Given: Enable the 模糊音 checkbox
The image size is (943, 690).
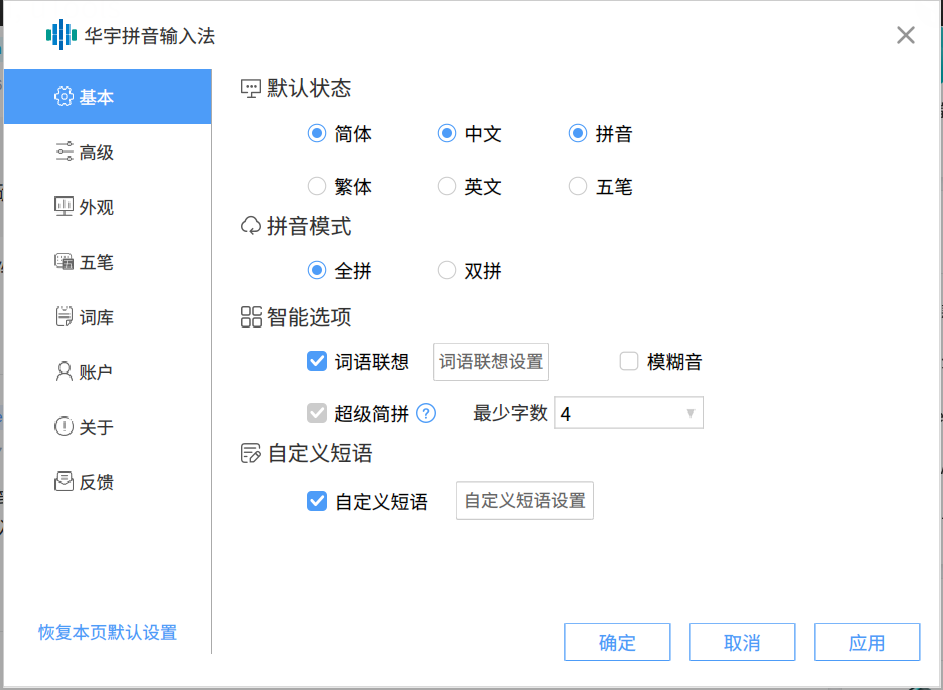Looking at the screenshot, I should click(x=628, y=362).
